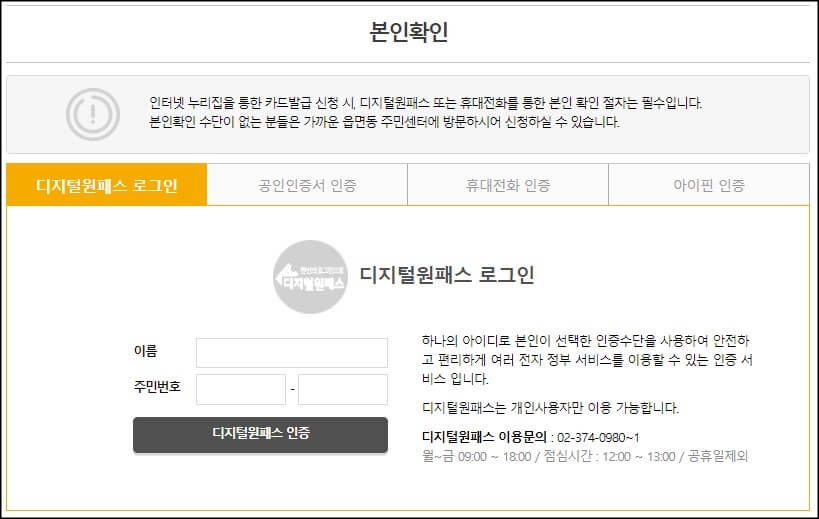The height and width of the screenshot is (519, 819).
Task: Click the 디지털원패스 이용문의 label
Action: [x=484, y=437]
